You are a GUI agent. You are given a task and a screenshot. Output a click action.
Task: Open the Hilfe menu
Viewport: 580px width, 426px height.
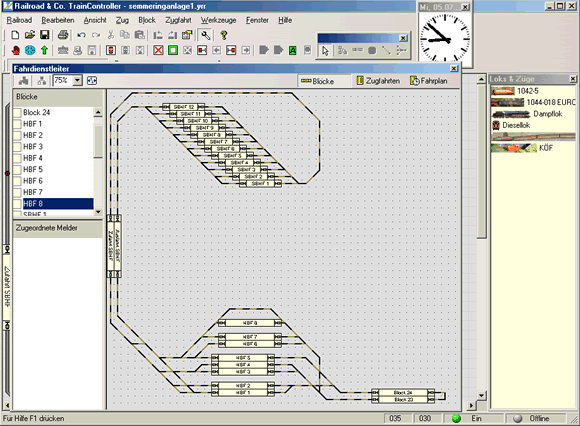pos(285,20)
